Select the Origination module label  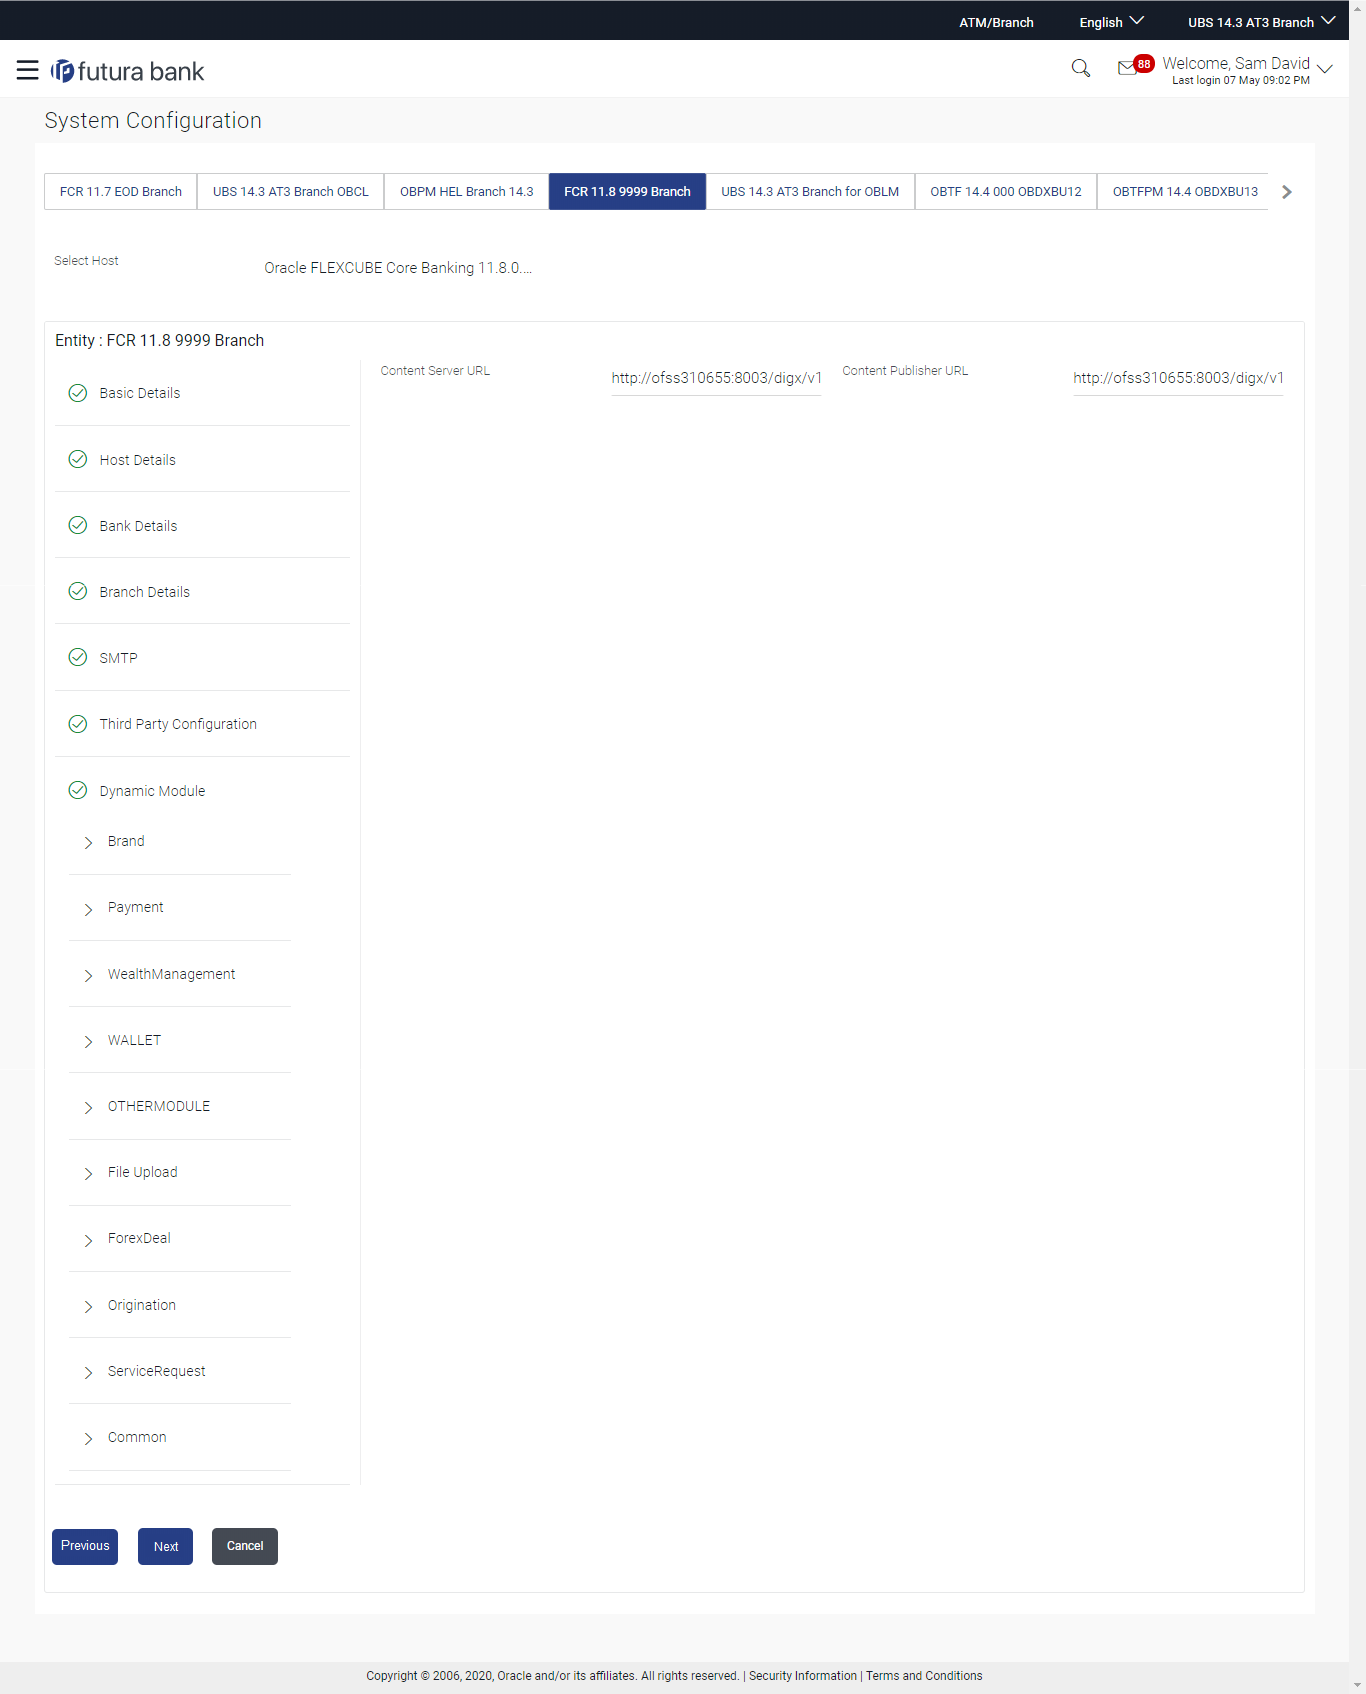[141, 1305]
